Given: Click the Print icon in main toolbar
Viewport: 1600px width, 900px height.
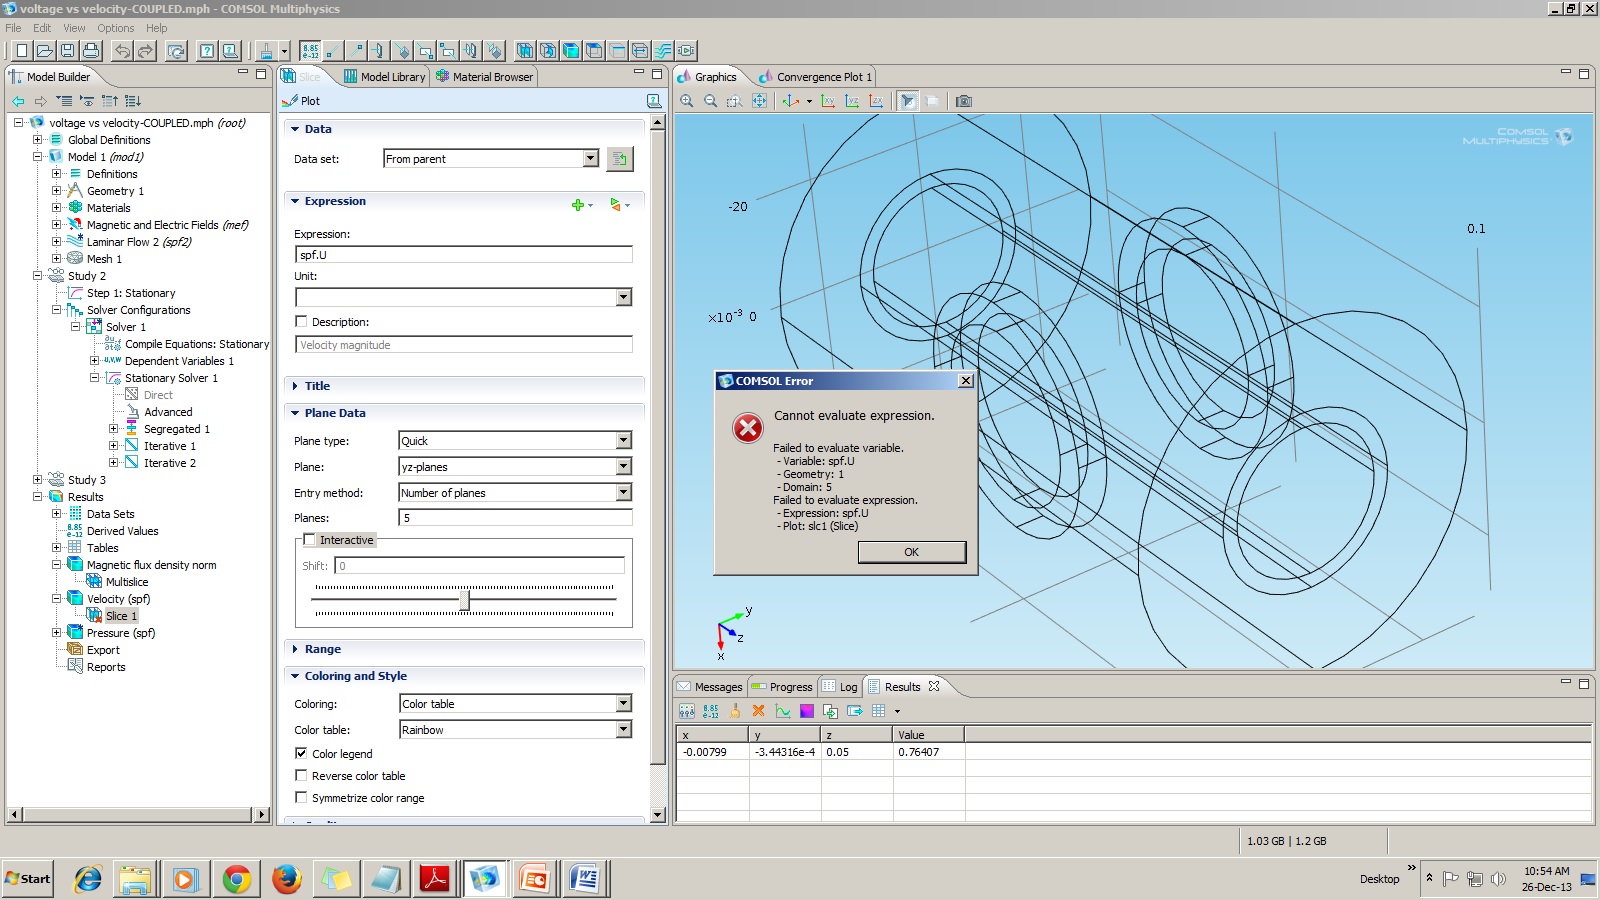Looking at the screenshot, I should [x=91, y=51].
